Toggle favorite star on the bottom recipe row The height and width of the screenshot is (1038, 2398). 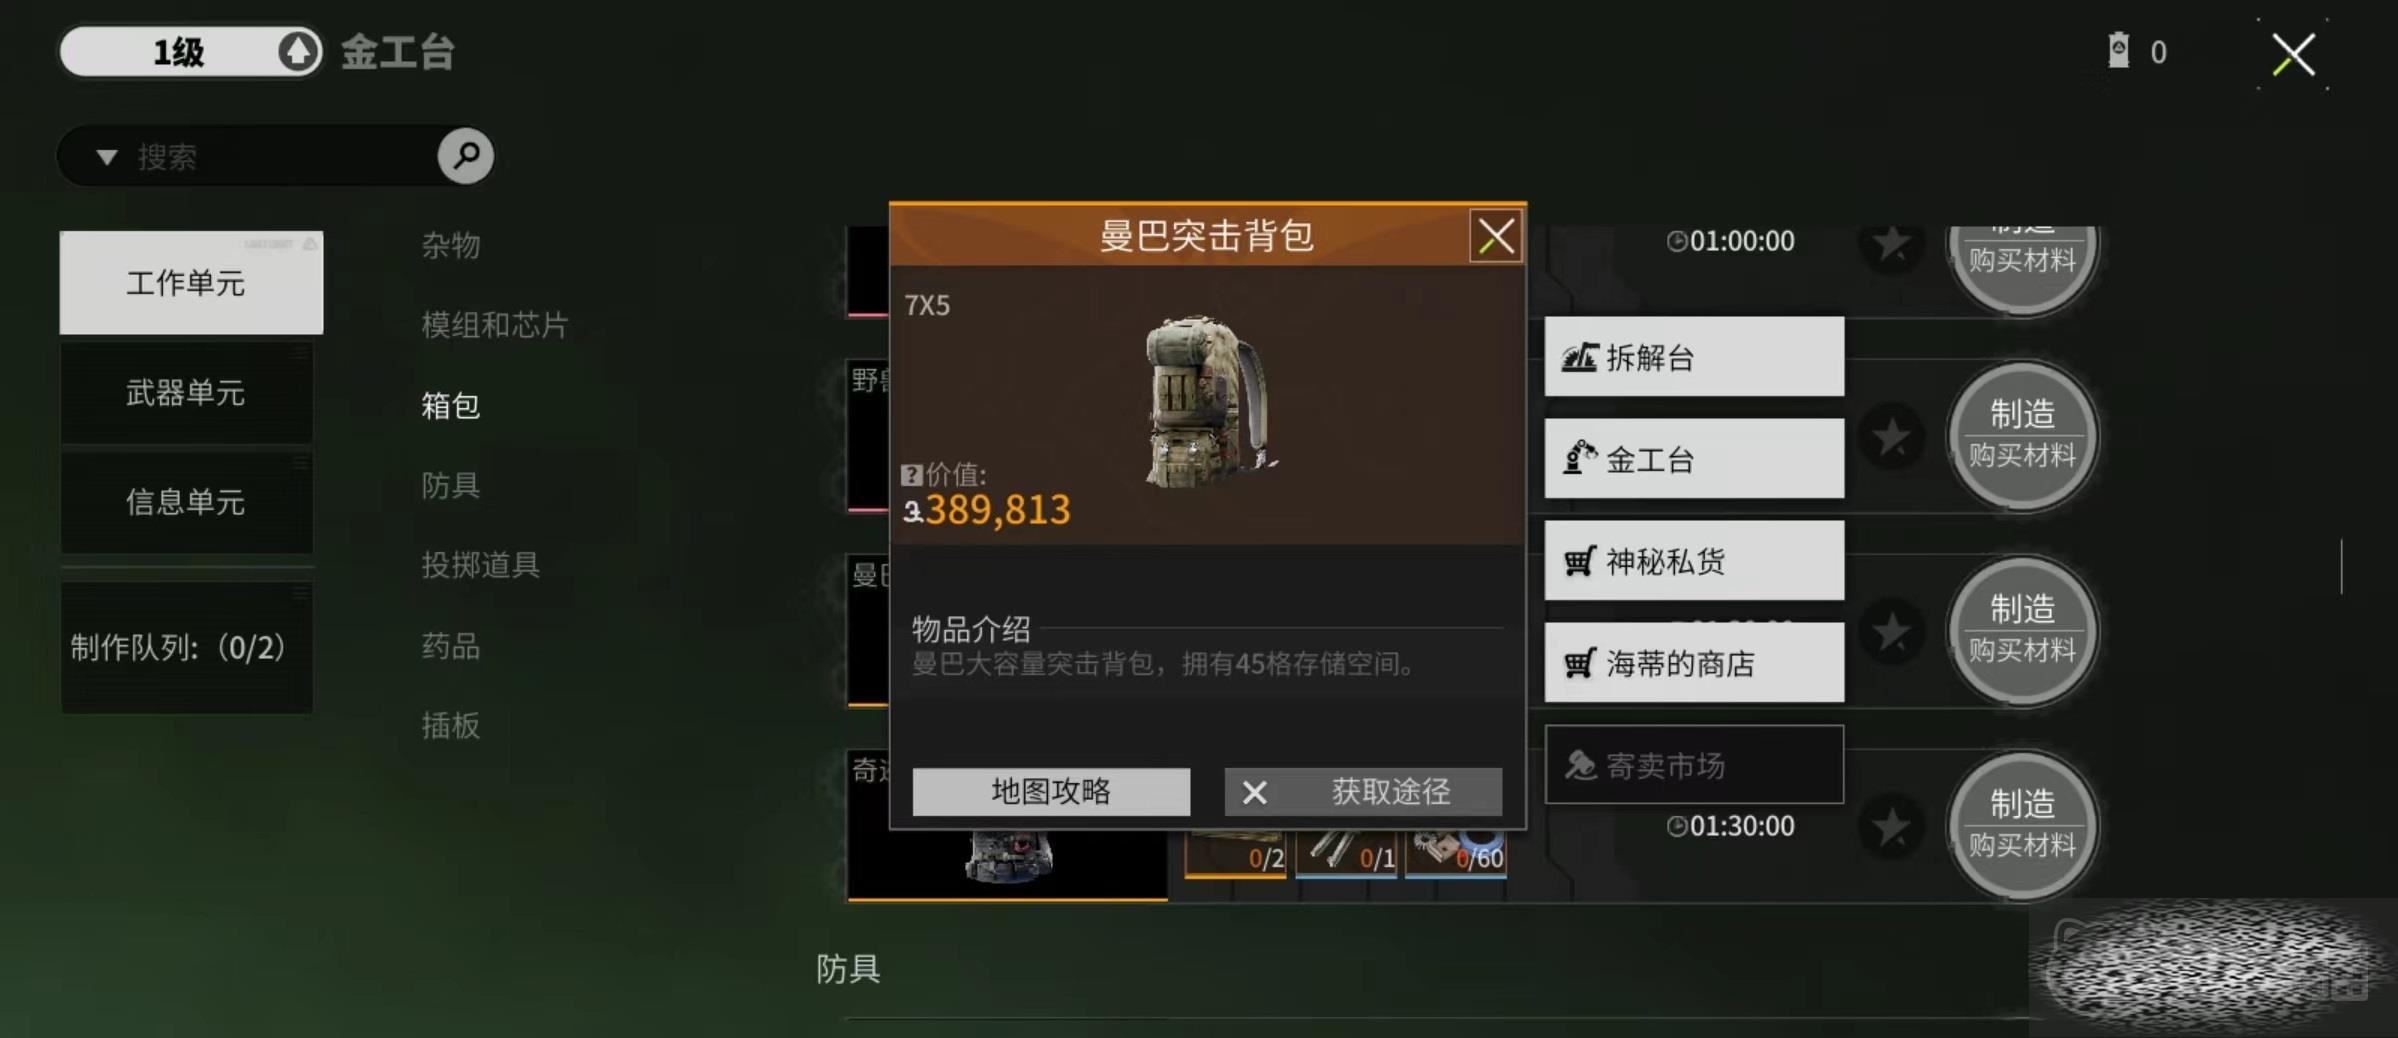(x=1890, y=827)
